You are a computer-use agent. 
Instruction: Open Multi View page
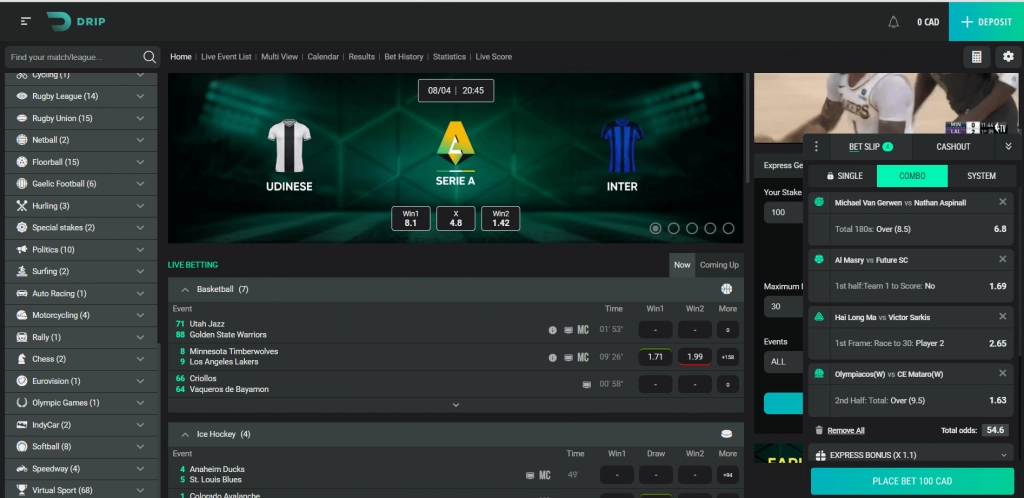pos(280,57)
